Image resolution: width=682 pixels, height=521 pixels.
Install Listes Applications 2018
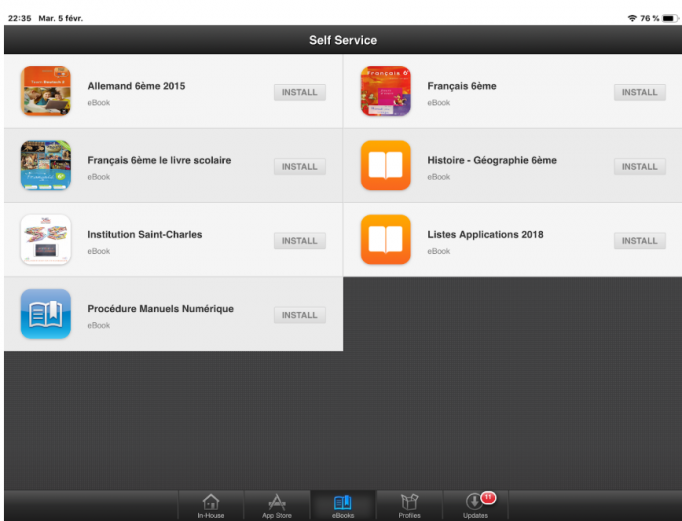click(639, 241)
